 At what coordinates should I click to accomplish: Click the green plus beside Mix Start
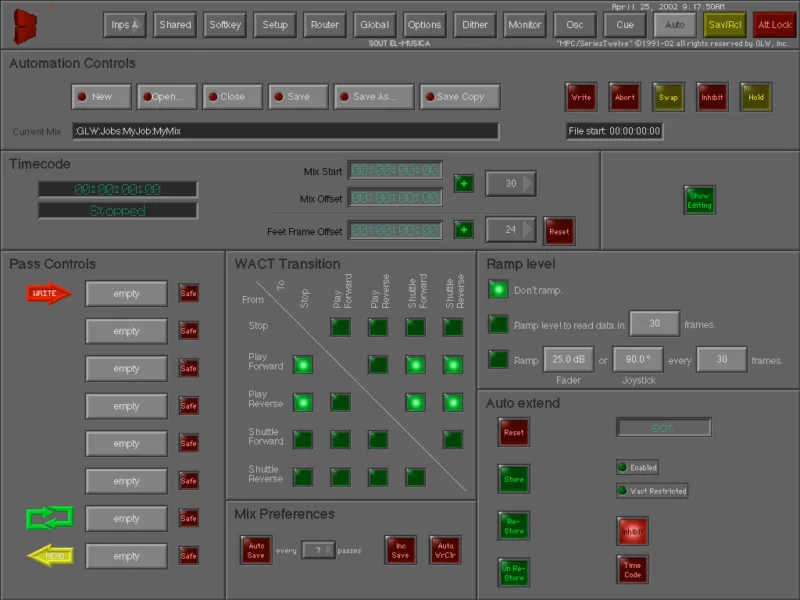tap(464, 184)
